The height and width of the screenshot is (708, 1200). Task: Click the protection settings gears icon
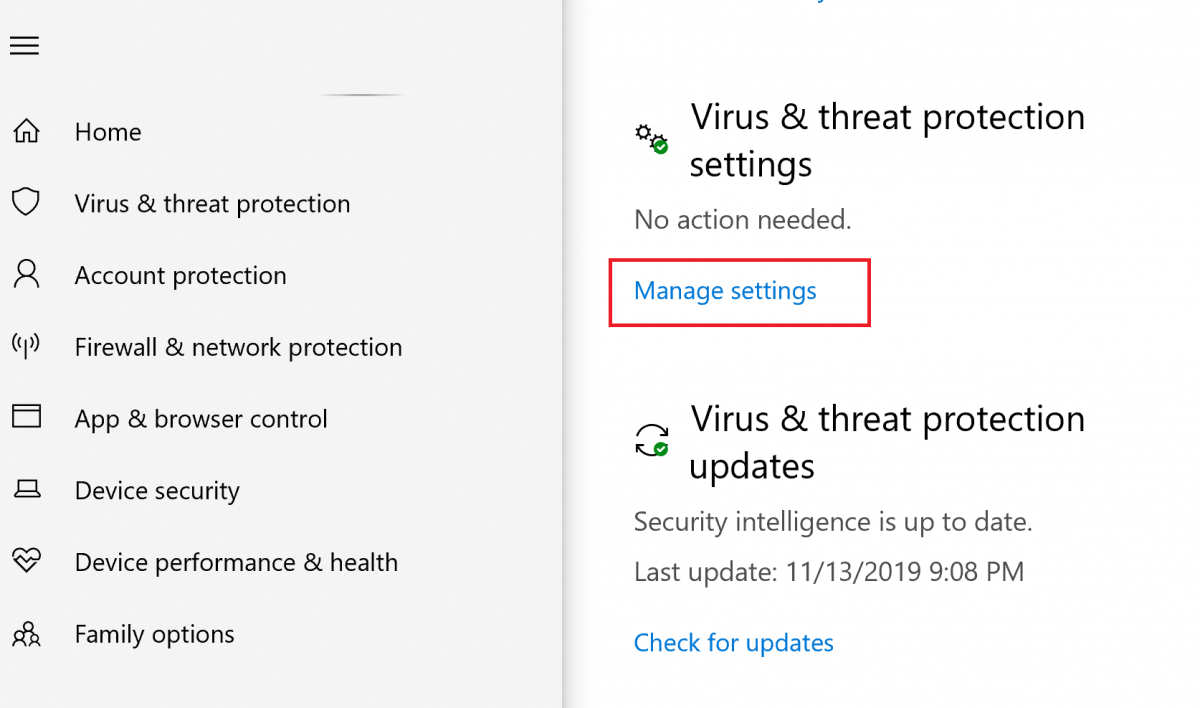pos(652,139)
